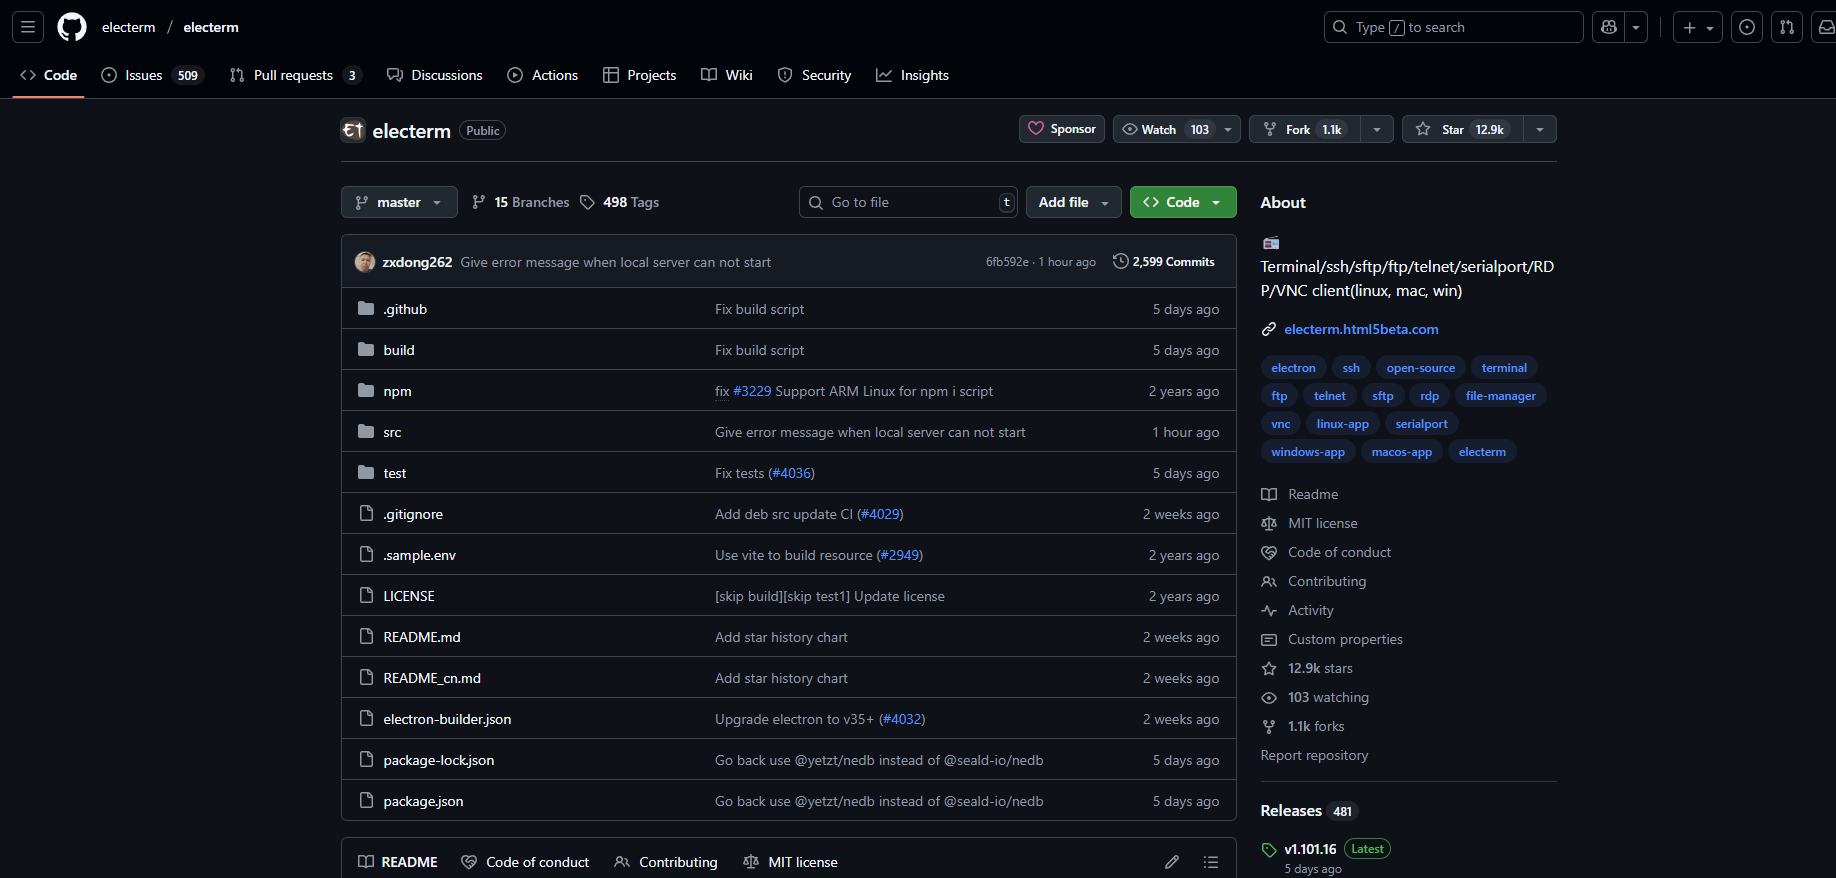This screenshot has height=878, width=1836.
Task: Click Report repository link
Action: [x=1314, y=755]
